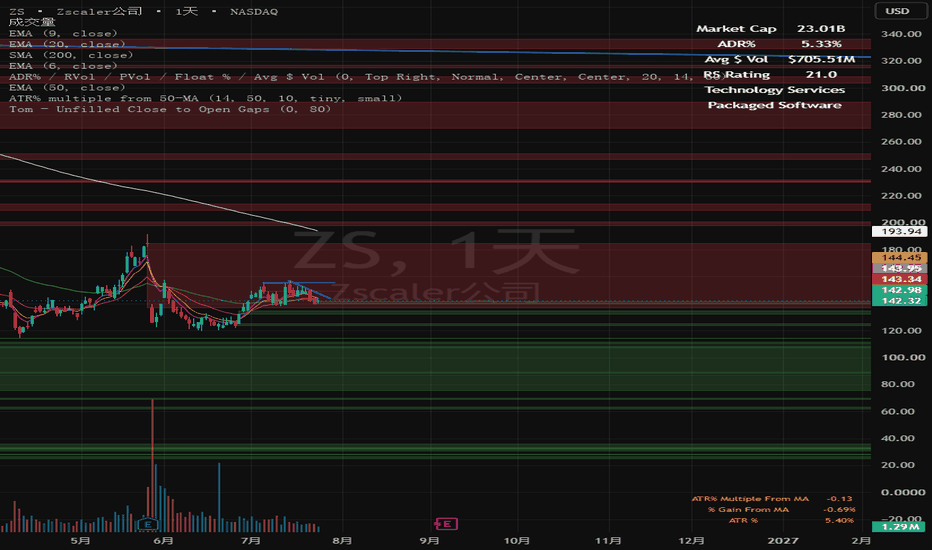Select the EMA (9, close) indicator legend
The height and width of the screenshot is (550, 932).
pos(63,33)
